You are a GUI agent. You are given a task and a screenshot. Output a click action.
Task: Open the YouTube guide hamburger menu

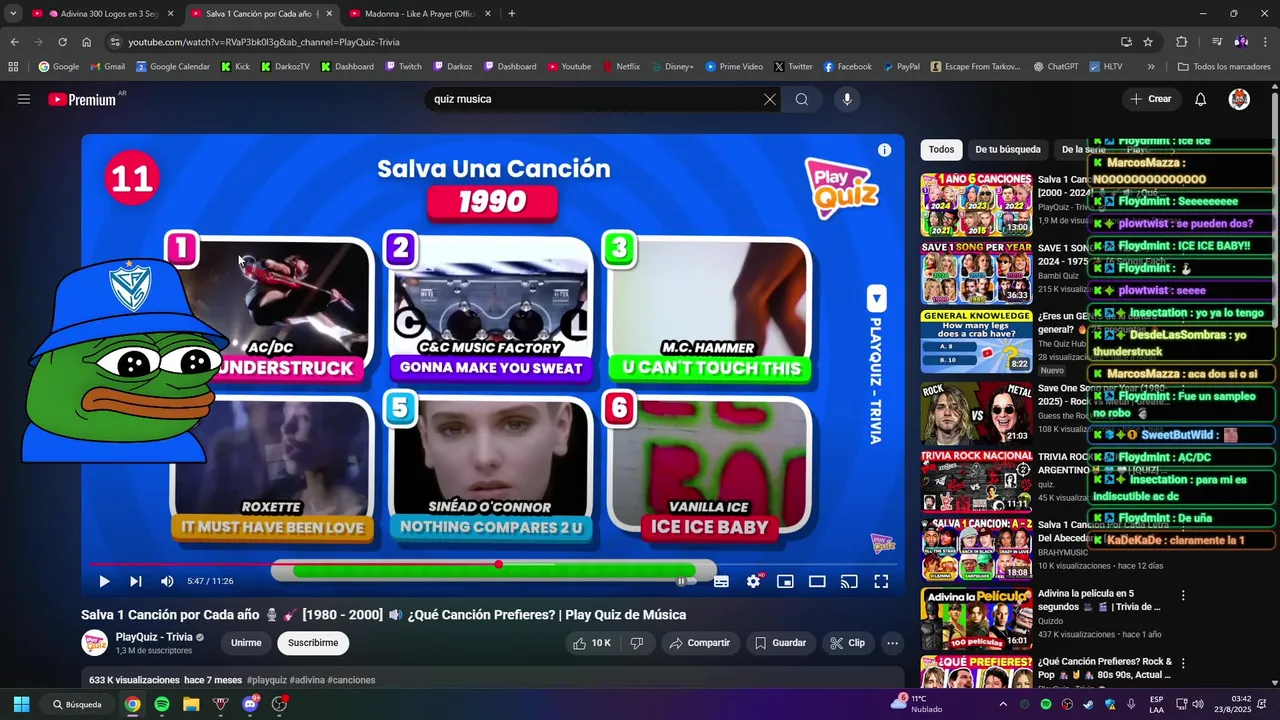pyautogui.click(x=24, y=99)
